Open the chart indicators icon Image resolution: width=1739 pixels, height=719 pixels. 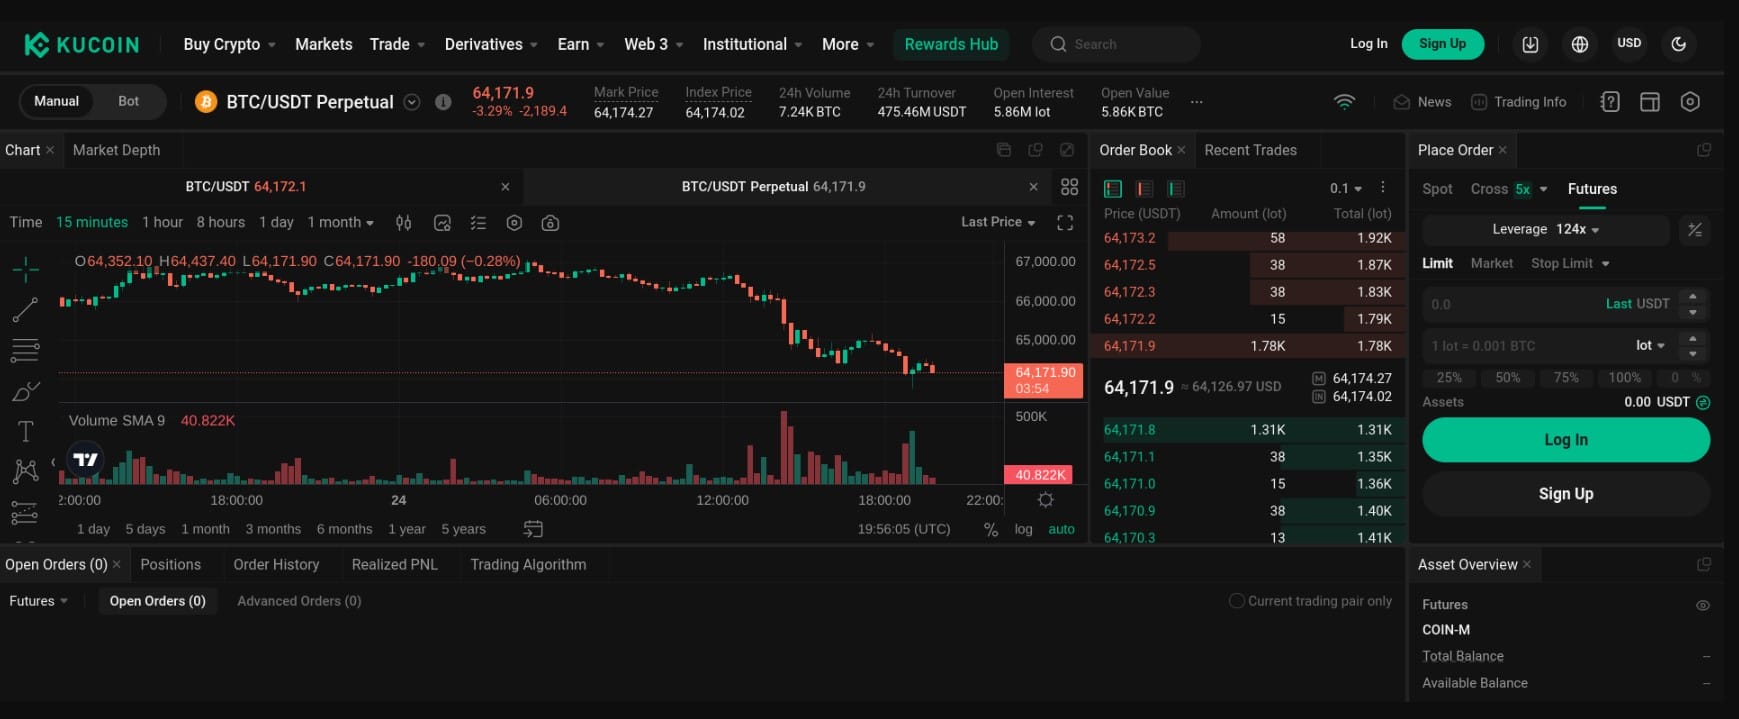coord(442,223)
